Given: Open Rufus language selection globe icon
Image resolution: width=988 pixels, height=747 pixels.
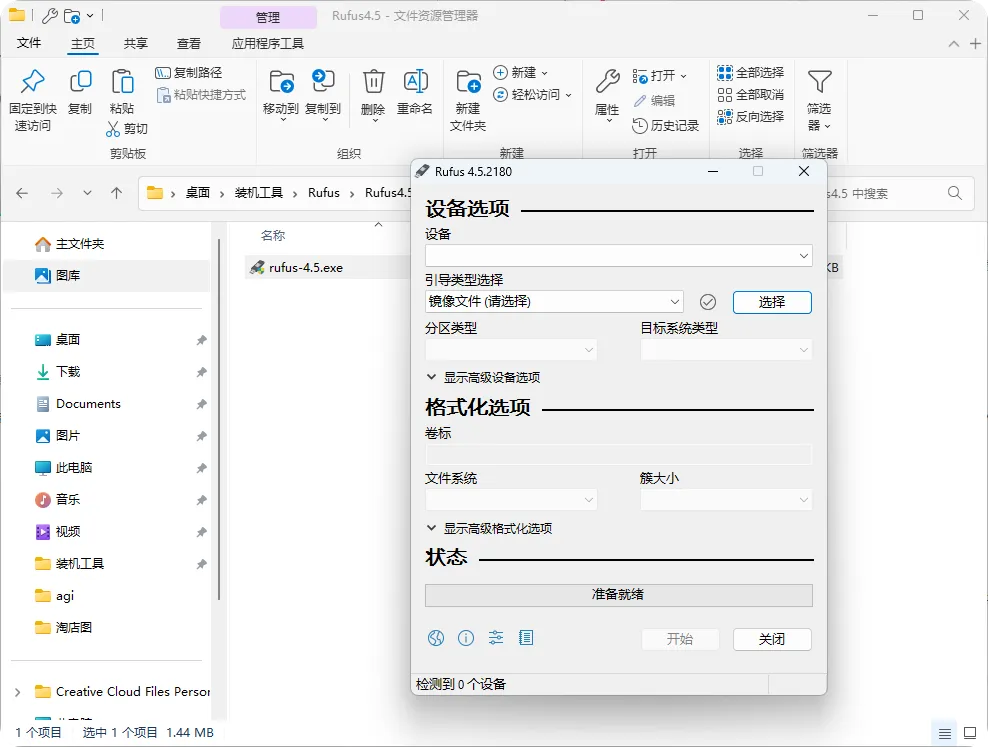Looking at the screenshot, I should click(x=435, y=638).
